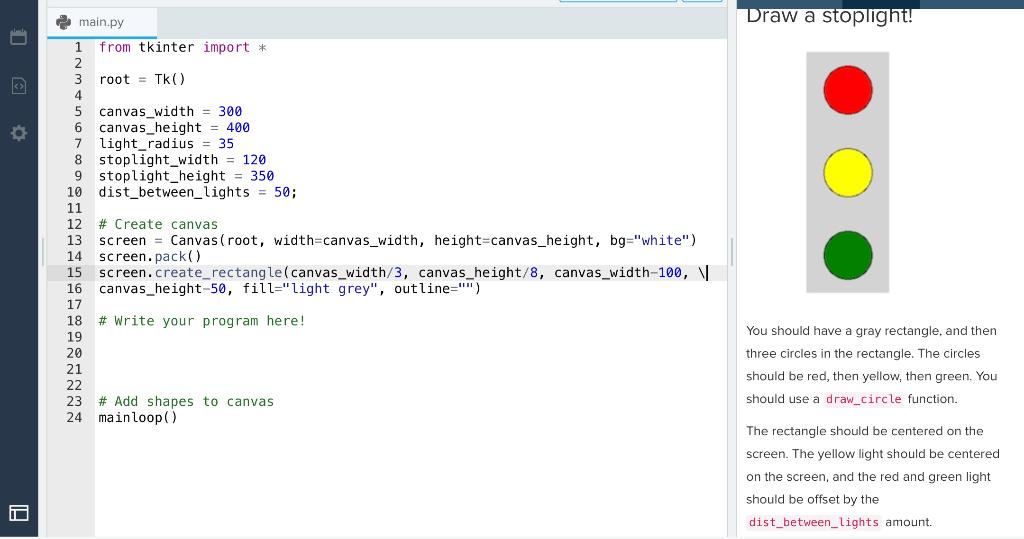Viewport: 1024px width, 539px height.
Task: Click the 'from tkinter import *' line
Action: (x=182, y=47)
